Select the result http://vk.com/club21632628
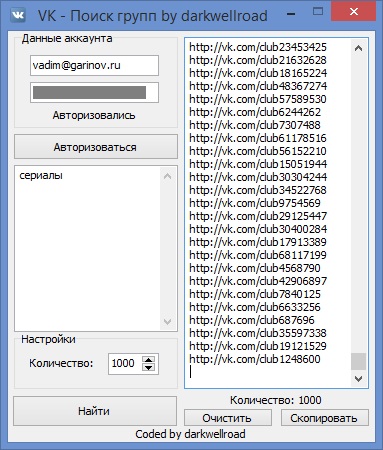This screenshot has height=450, width=383. [258, 60]
